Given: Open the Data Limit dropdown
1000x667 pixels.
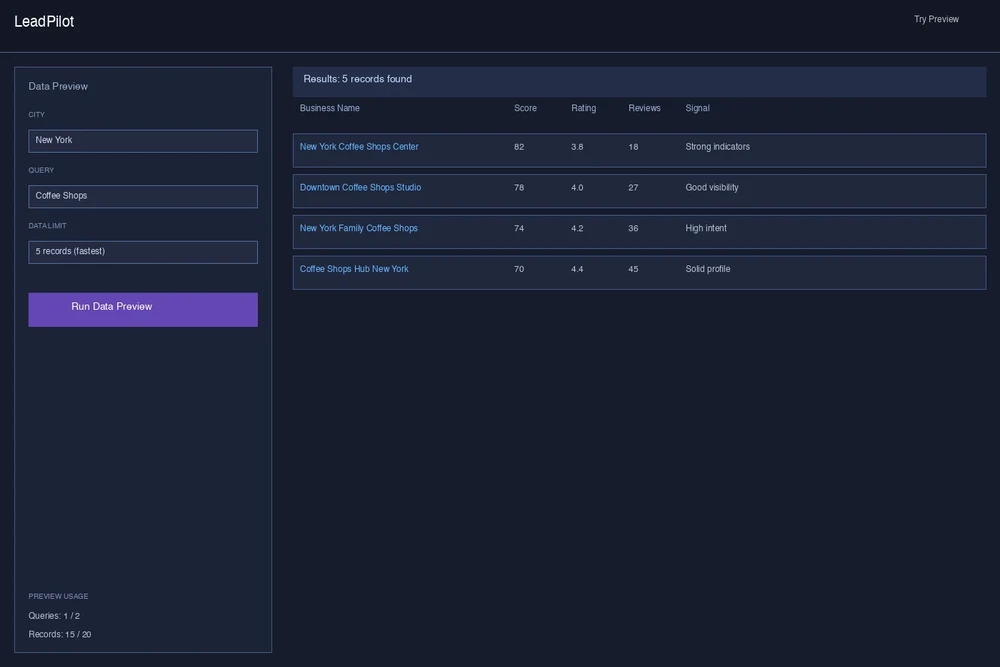Looking at the screenshot, I should click(x=143, y=252).
